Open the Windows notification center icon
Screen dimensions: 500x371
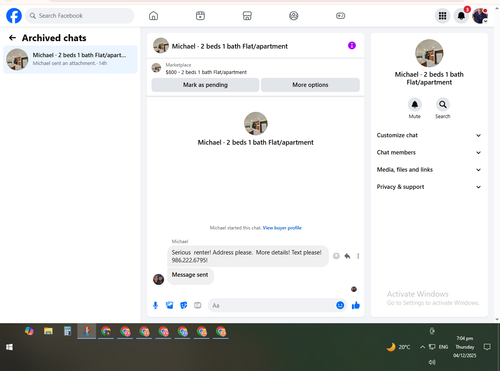[x=487, y=347]
